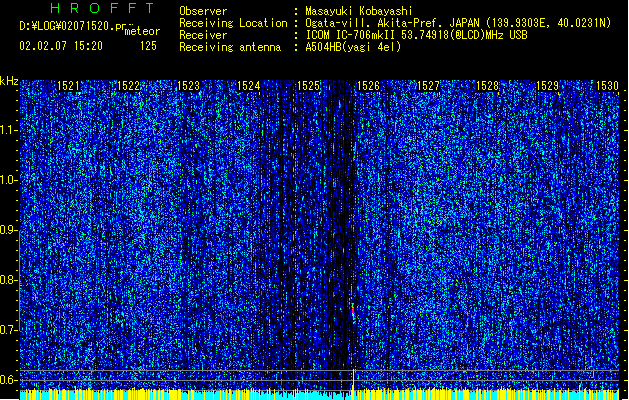Click time marker 1527

428,86
